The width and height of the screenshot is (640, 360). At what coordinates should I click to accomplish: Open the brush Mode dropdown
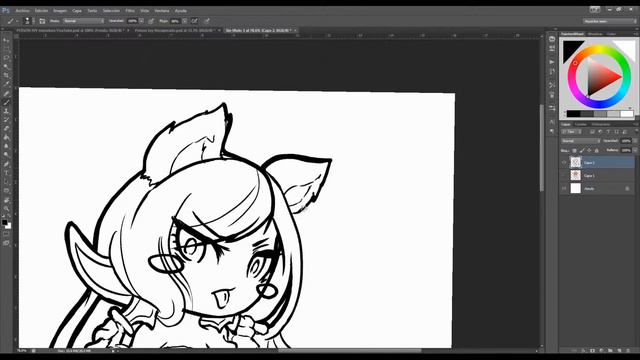(84, 21)
